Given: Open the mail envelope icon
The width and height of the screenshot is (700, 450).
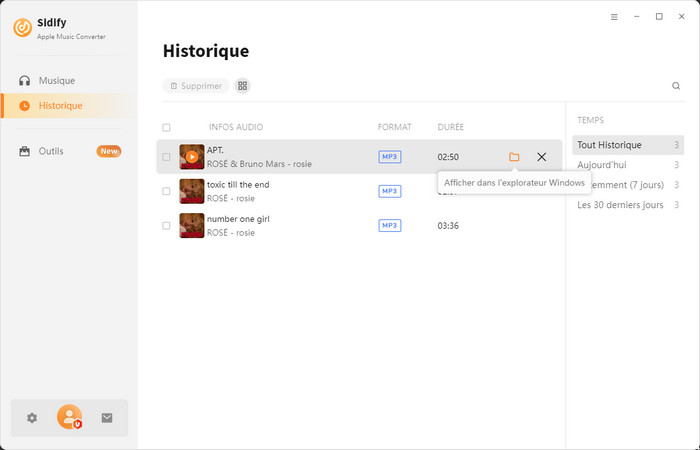Looking at the screenshot, I should pos(107,418).
